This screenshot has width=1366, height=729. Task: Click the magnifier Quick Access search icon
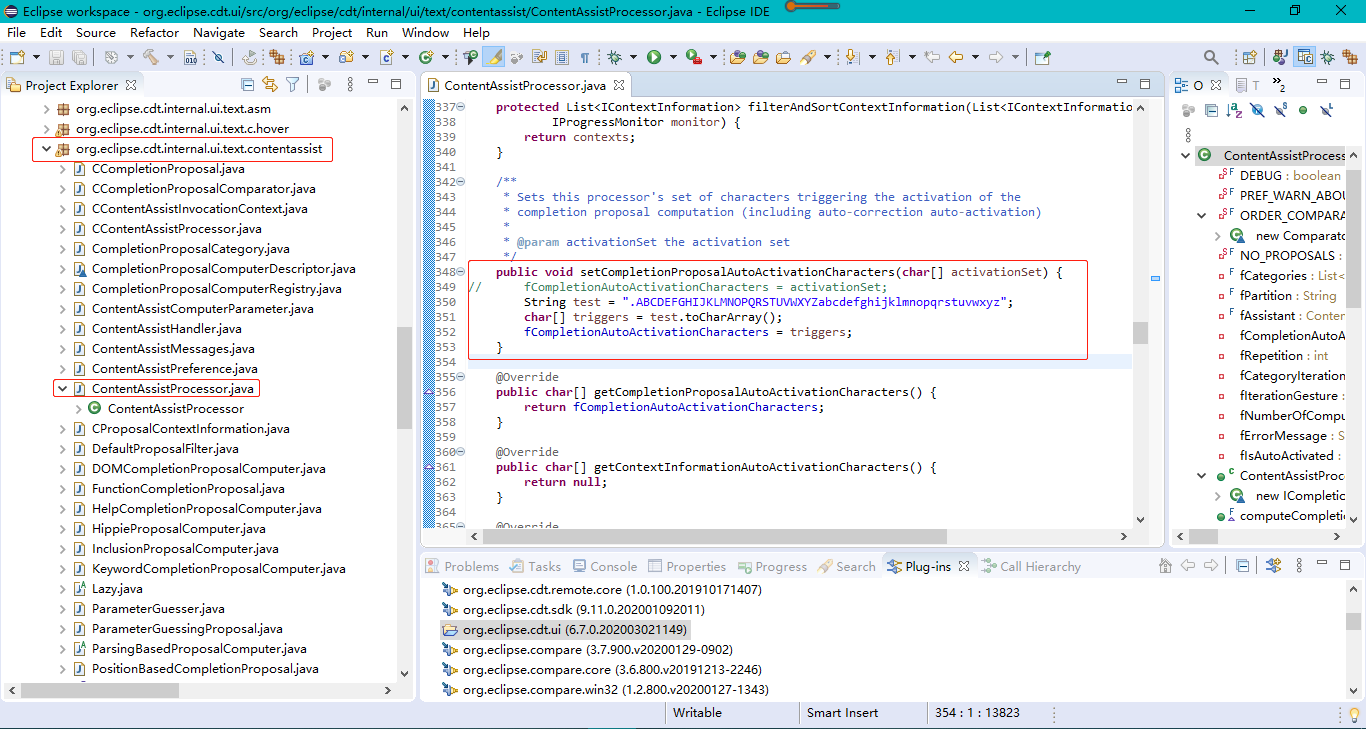click(1211, 57)
